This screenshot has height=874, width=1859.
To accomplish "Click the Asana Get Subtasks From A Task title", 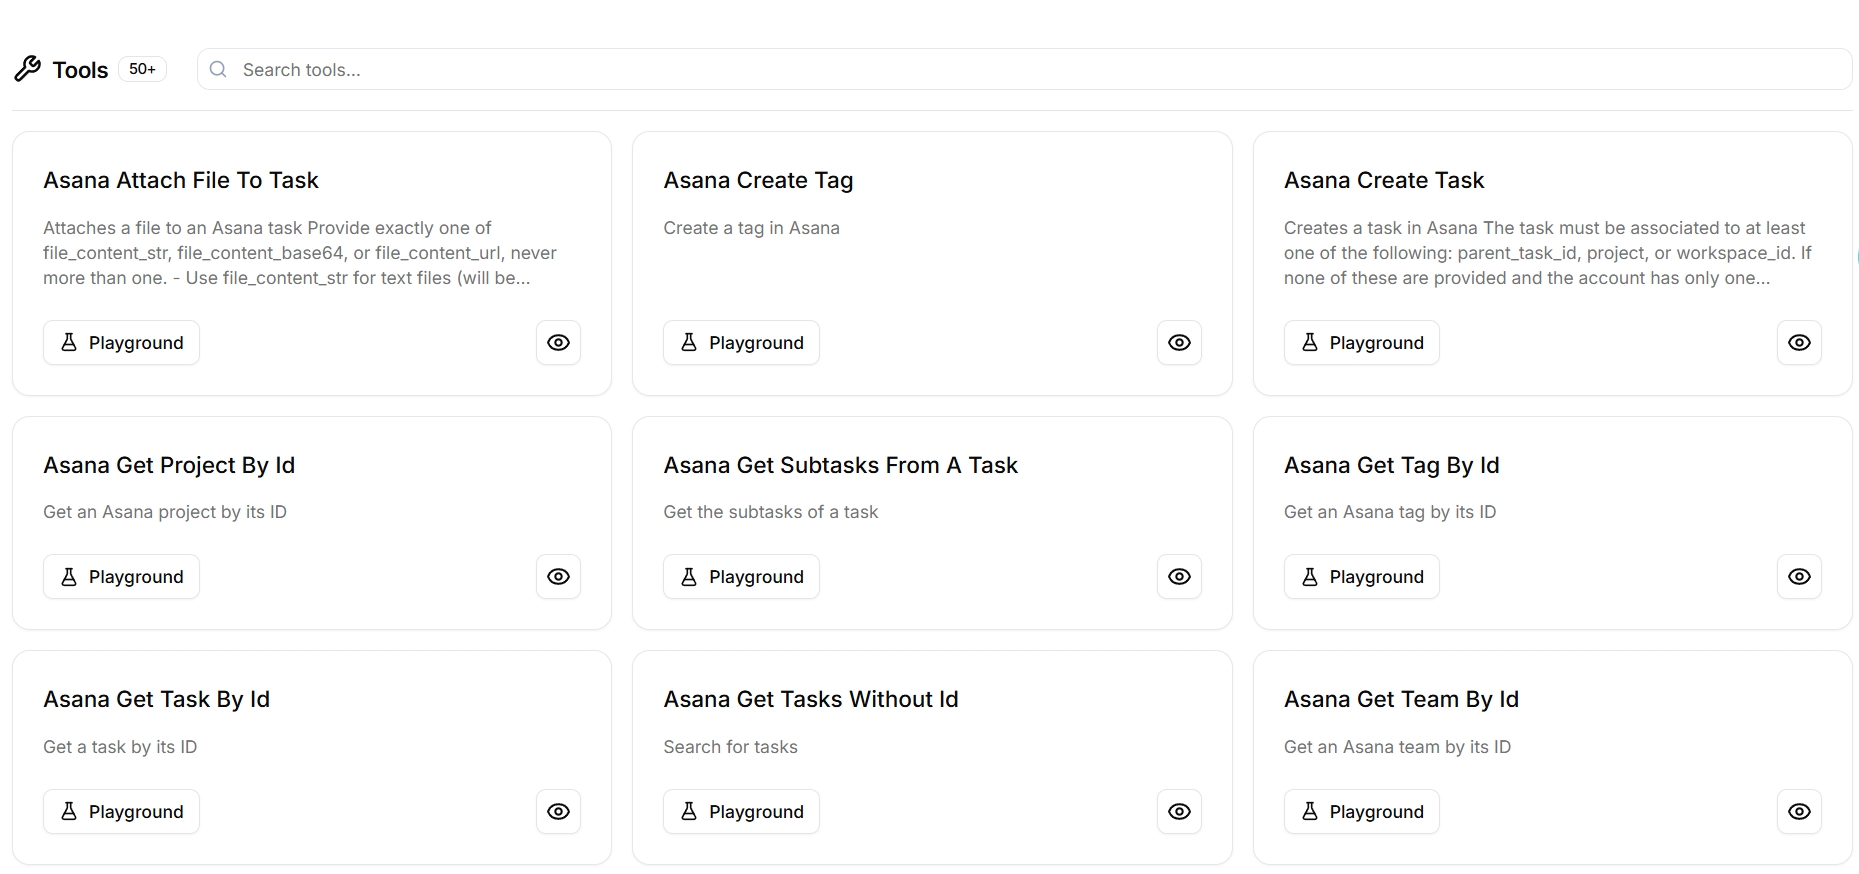I will (840, 465).
